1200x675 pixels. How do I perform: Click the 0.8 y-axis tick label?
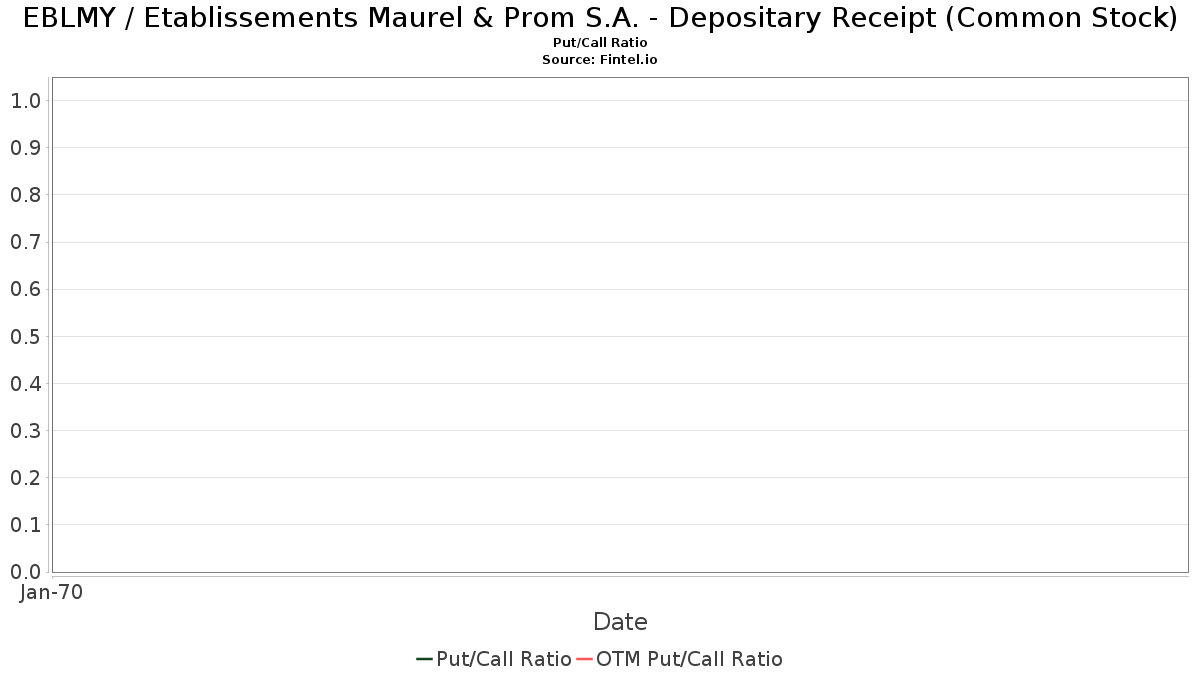pos(25,195)
